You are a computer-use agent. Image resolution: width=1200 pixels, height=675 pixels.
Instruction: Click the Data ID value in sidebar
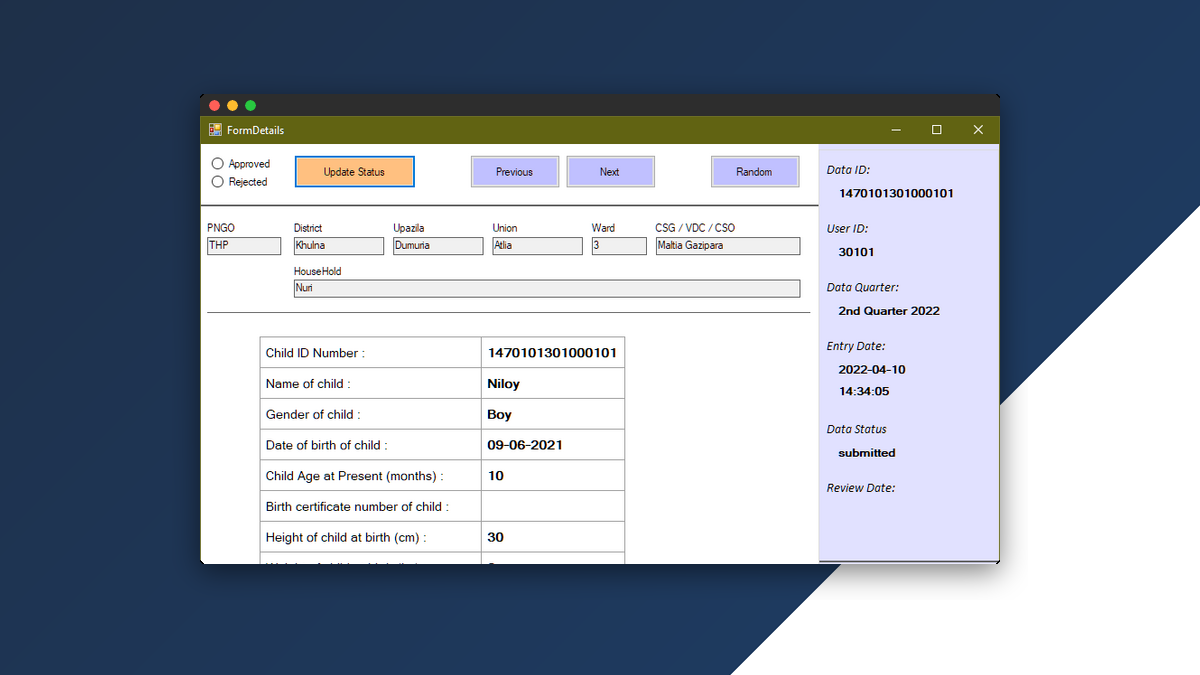(x=896, y=193)
